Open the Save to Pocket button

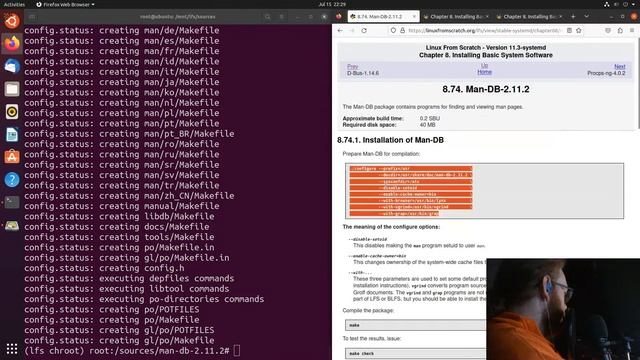point(608,31)
